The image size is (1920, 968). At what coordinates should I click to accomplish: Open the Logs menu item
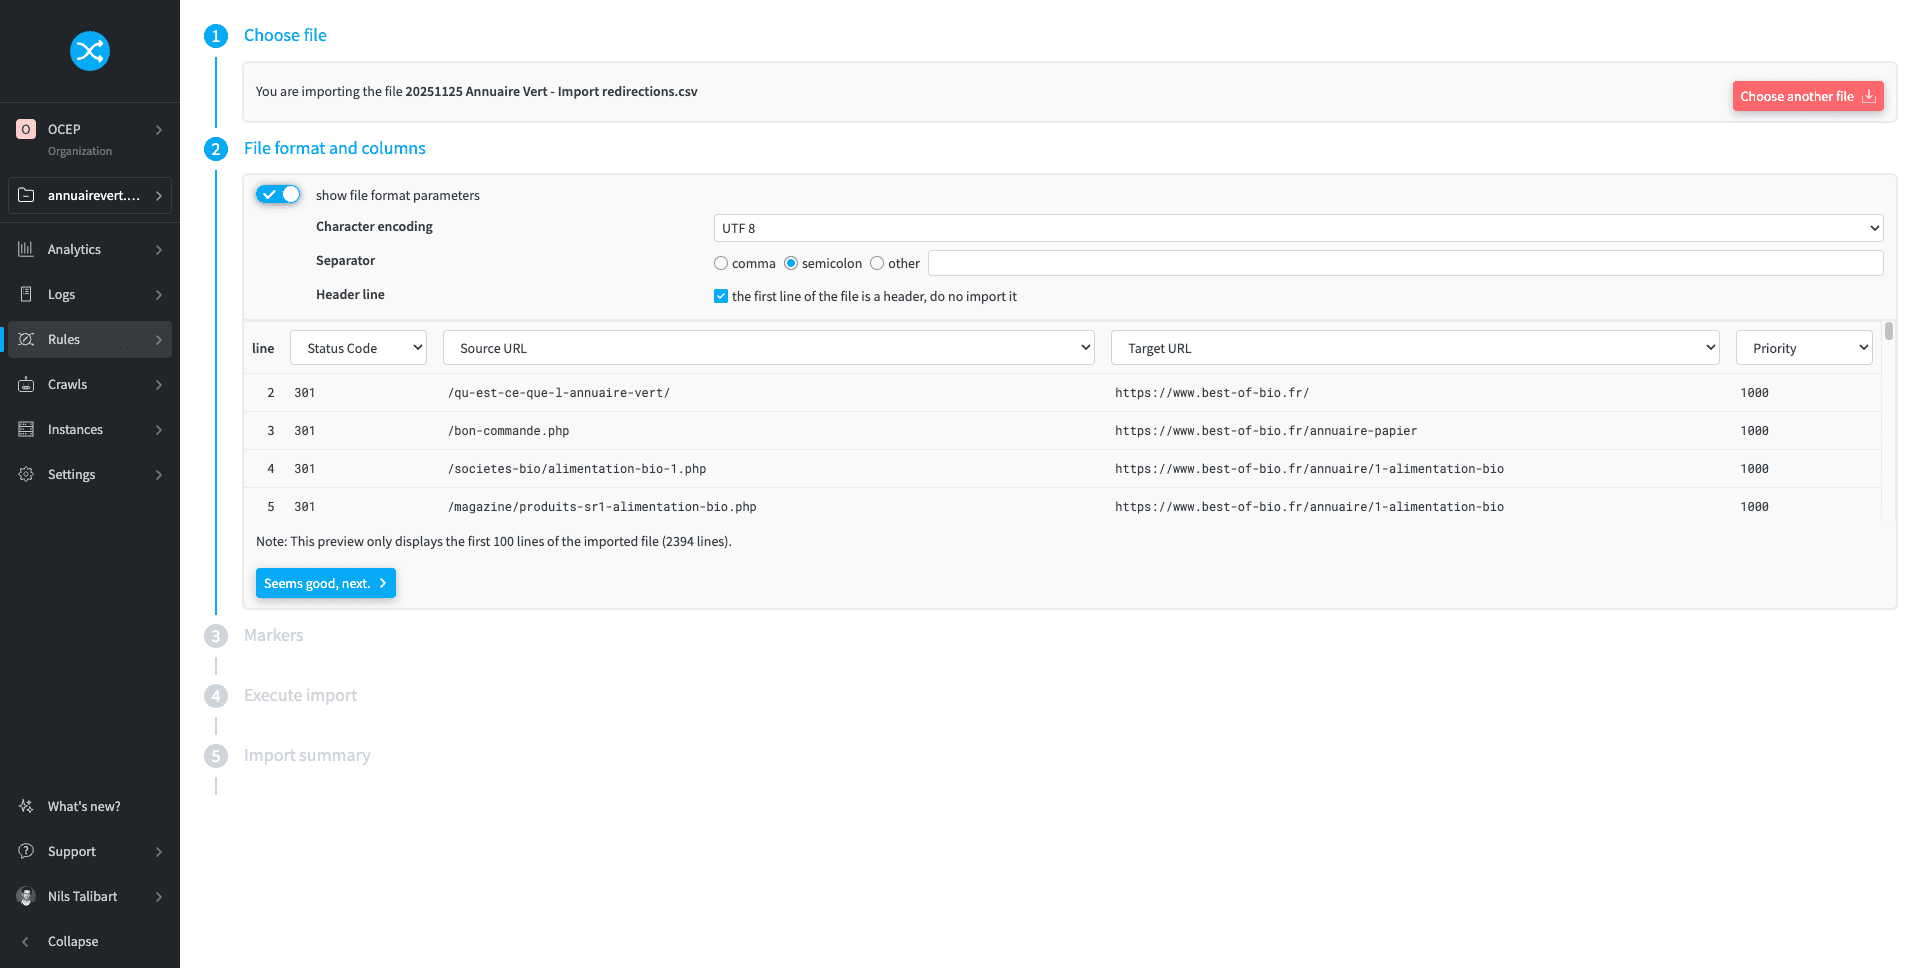click(x=90, y=294)
